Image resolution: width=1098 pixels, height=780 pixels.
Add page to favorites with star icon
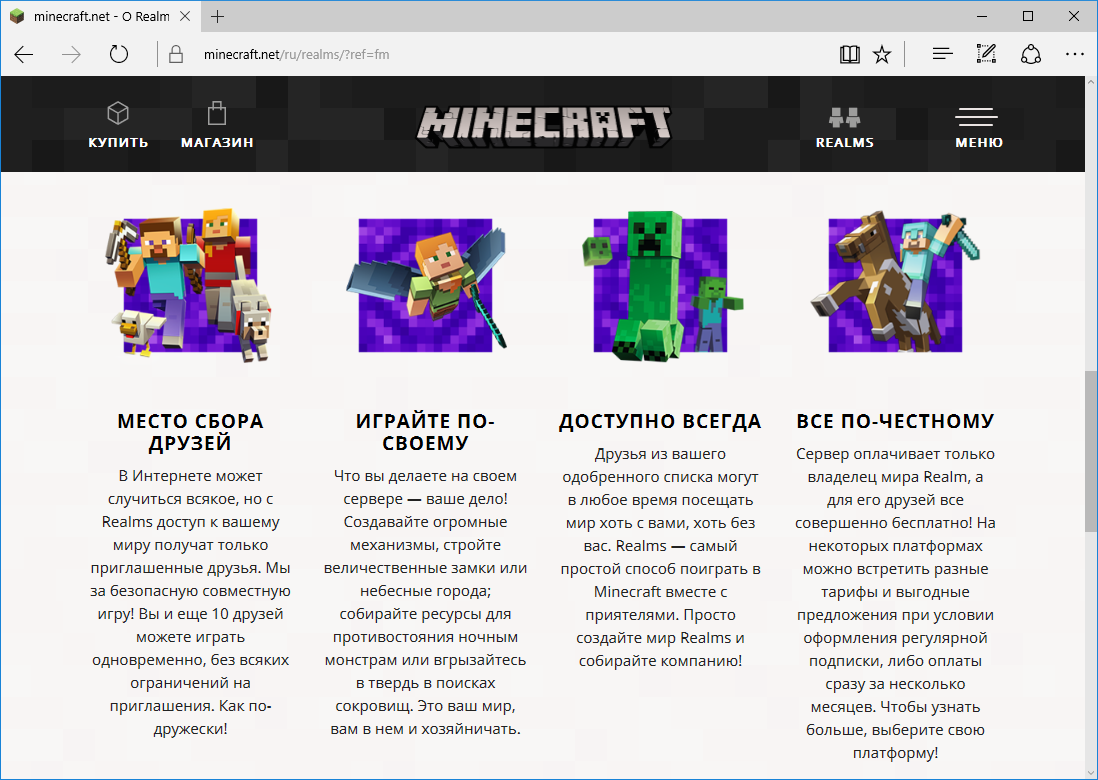pos(881,54)
